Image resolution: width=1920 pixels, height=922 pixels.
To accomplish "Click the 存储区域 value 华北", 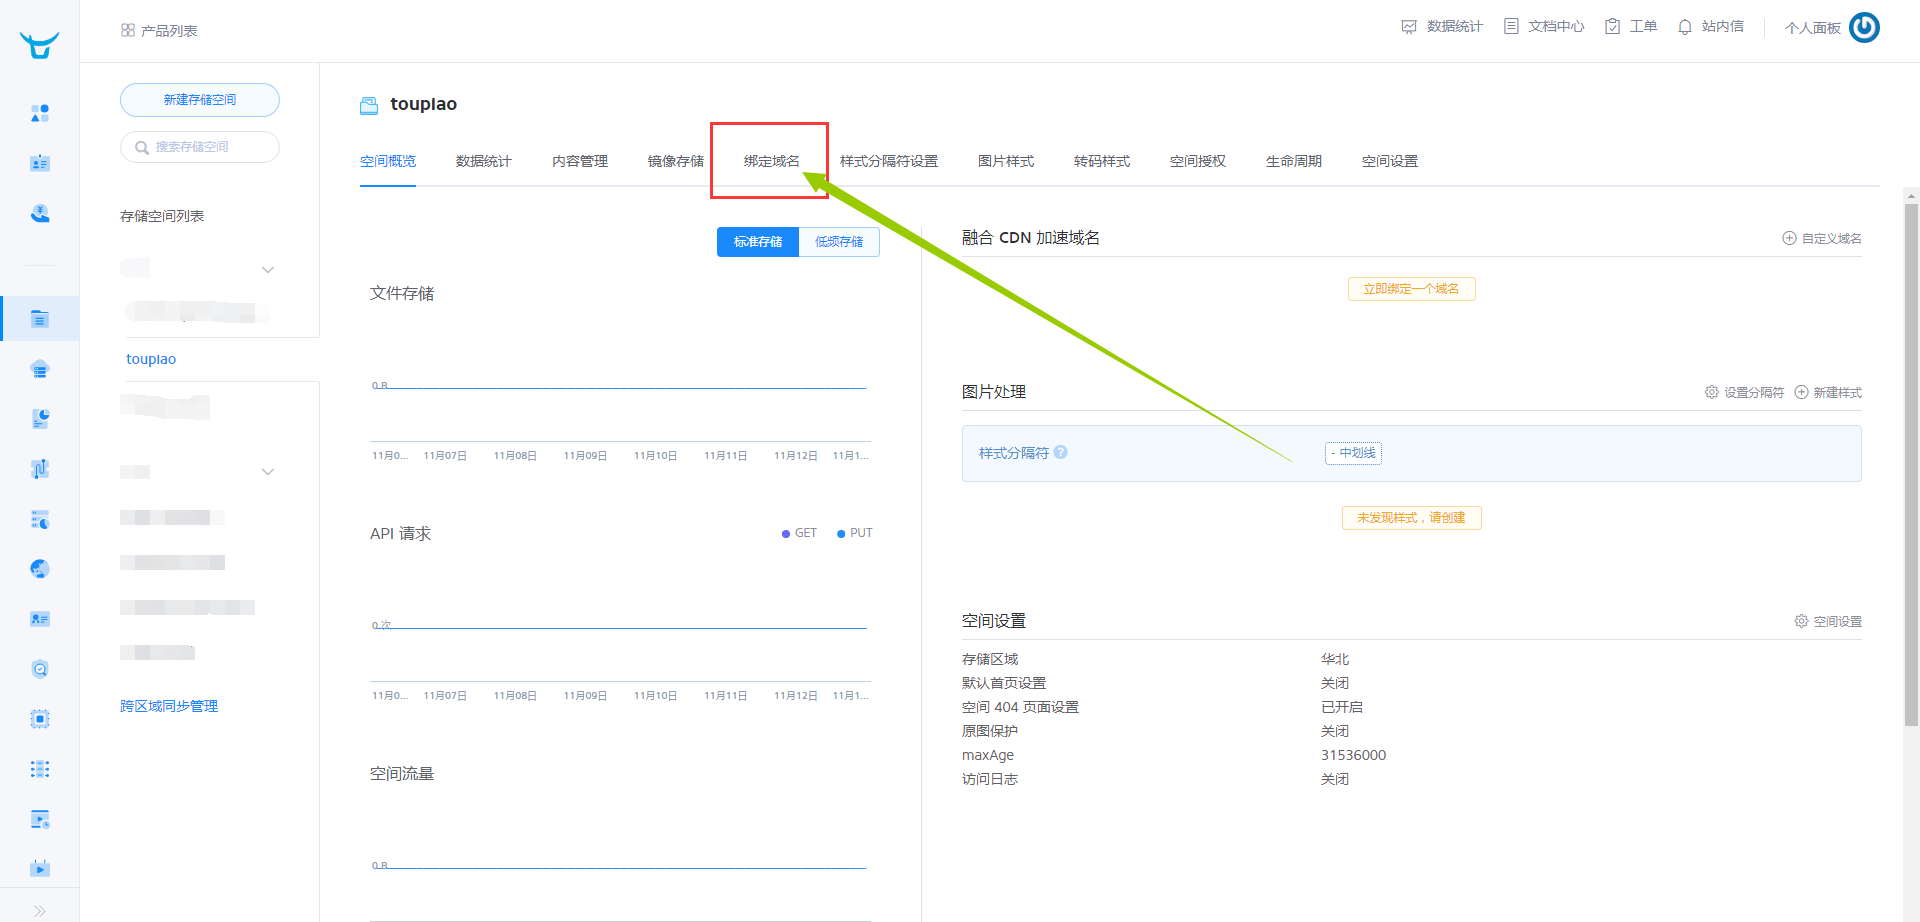I will point(1335,659).
